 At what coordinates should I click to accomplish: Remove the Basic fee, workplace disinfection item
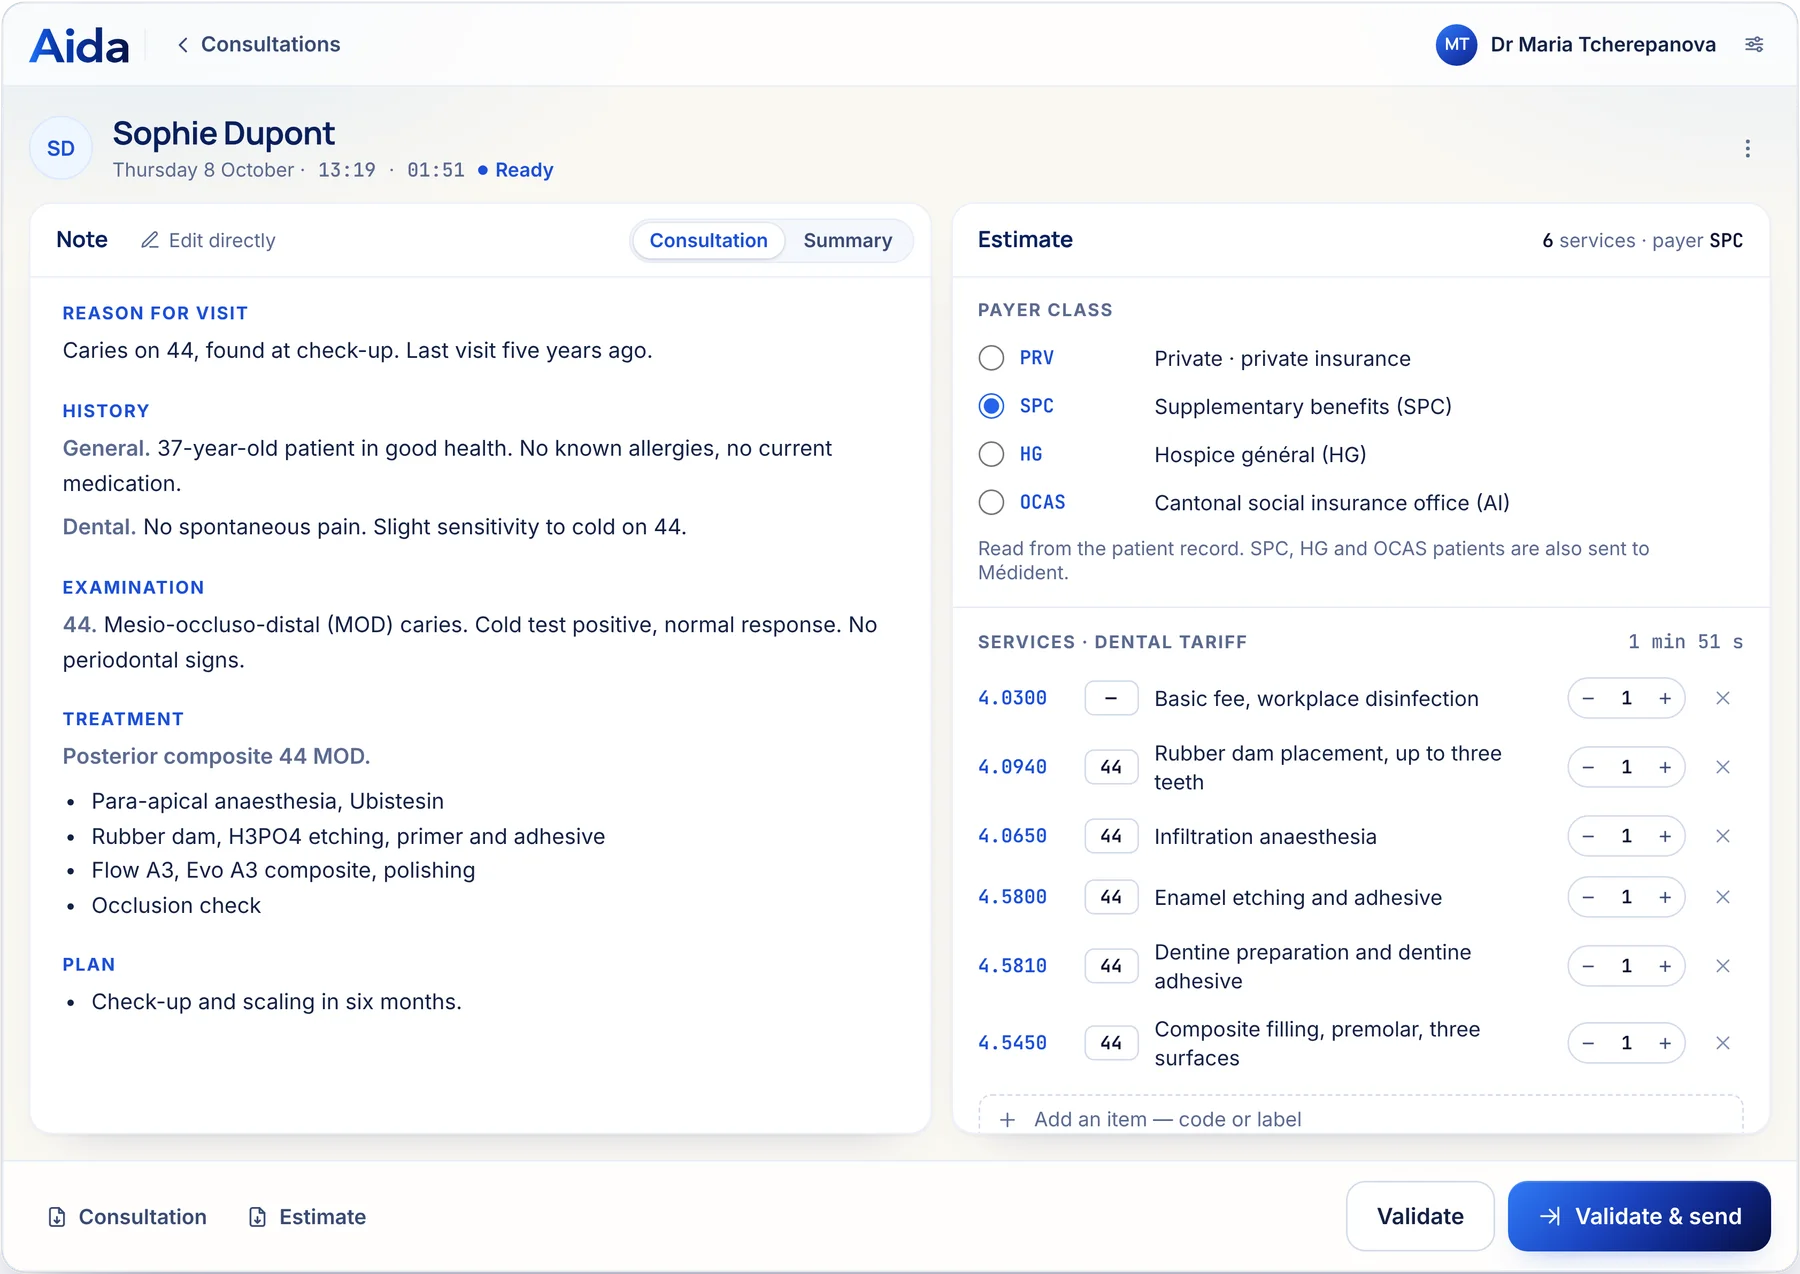[1722, 698]
